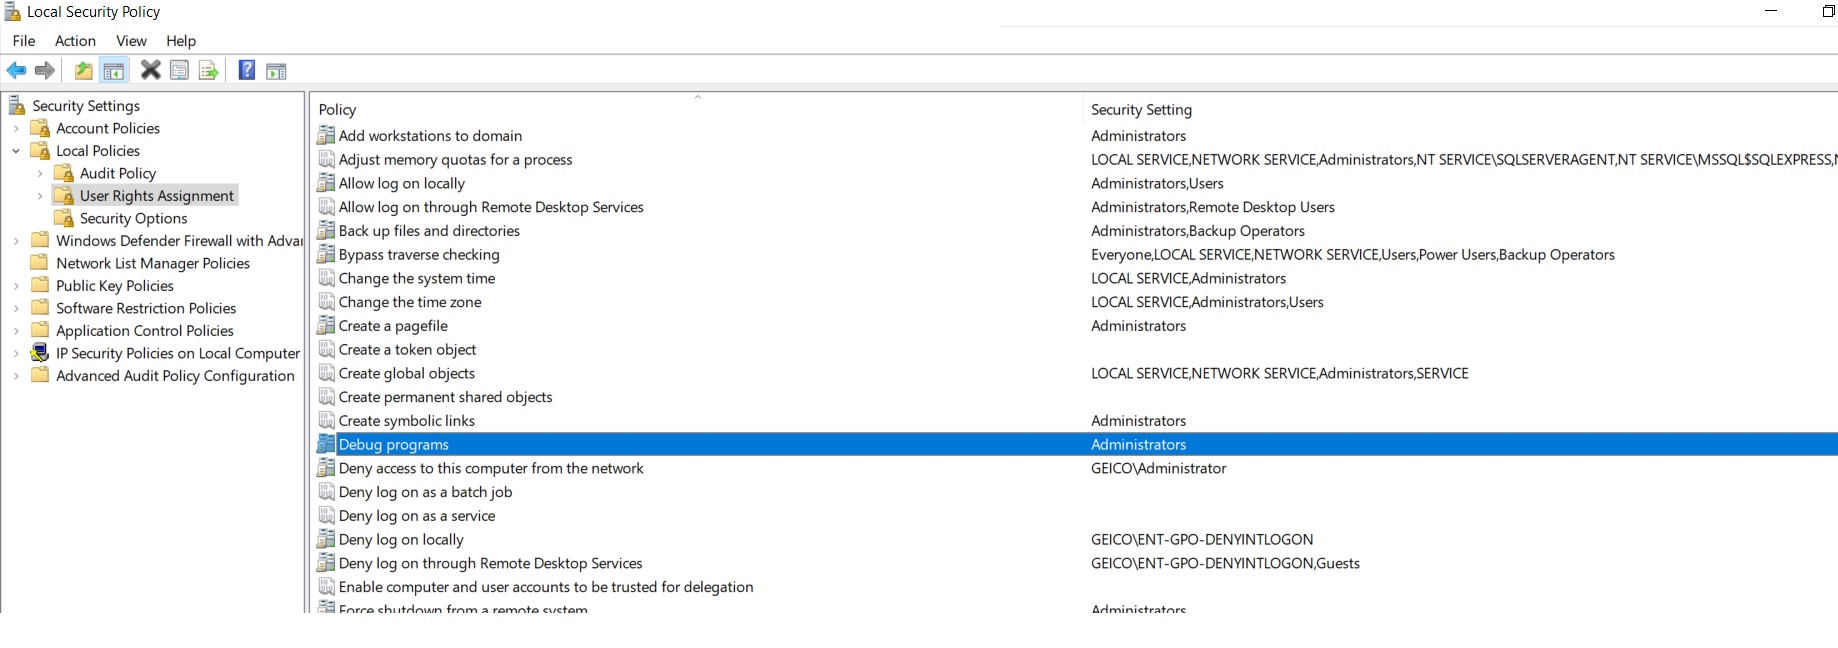This screenshot has width=1838, height=648.
Task: Click GEICO\ENT-GPO-DENYINTLOGON setting for Deny log on locally
Action: pos(1202,539)
